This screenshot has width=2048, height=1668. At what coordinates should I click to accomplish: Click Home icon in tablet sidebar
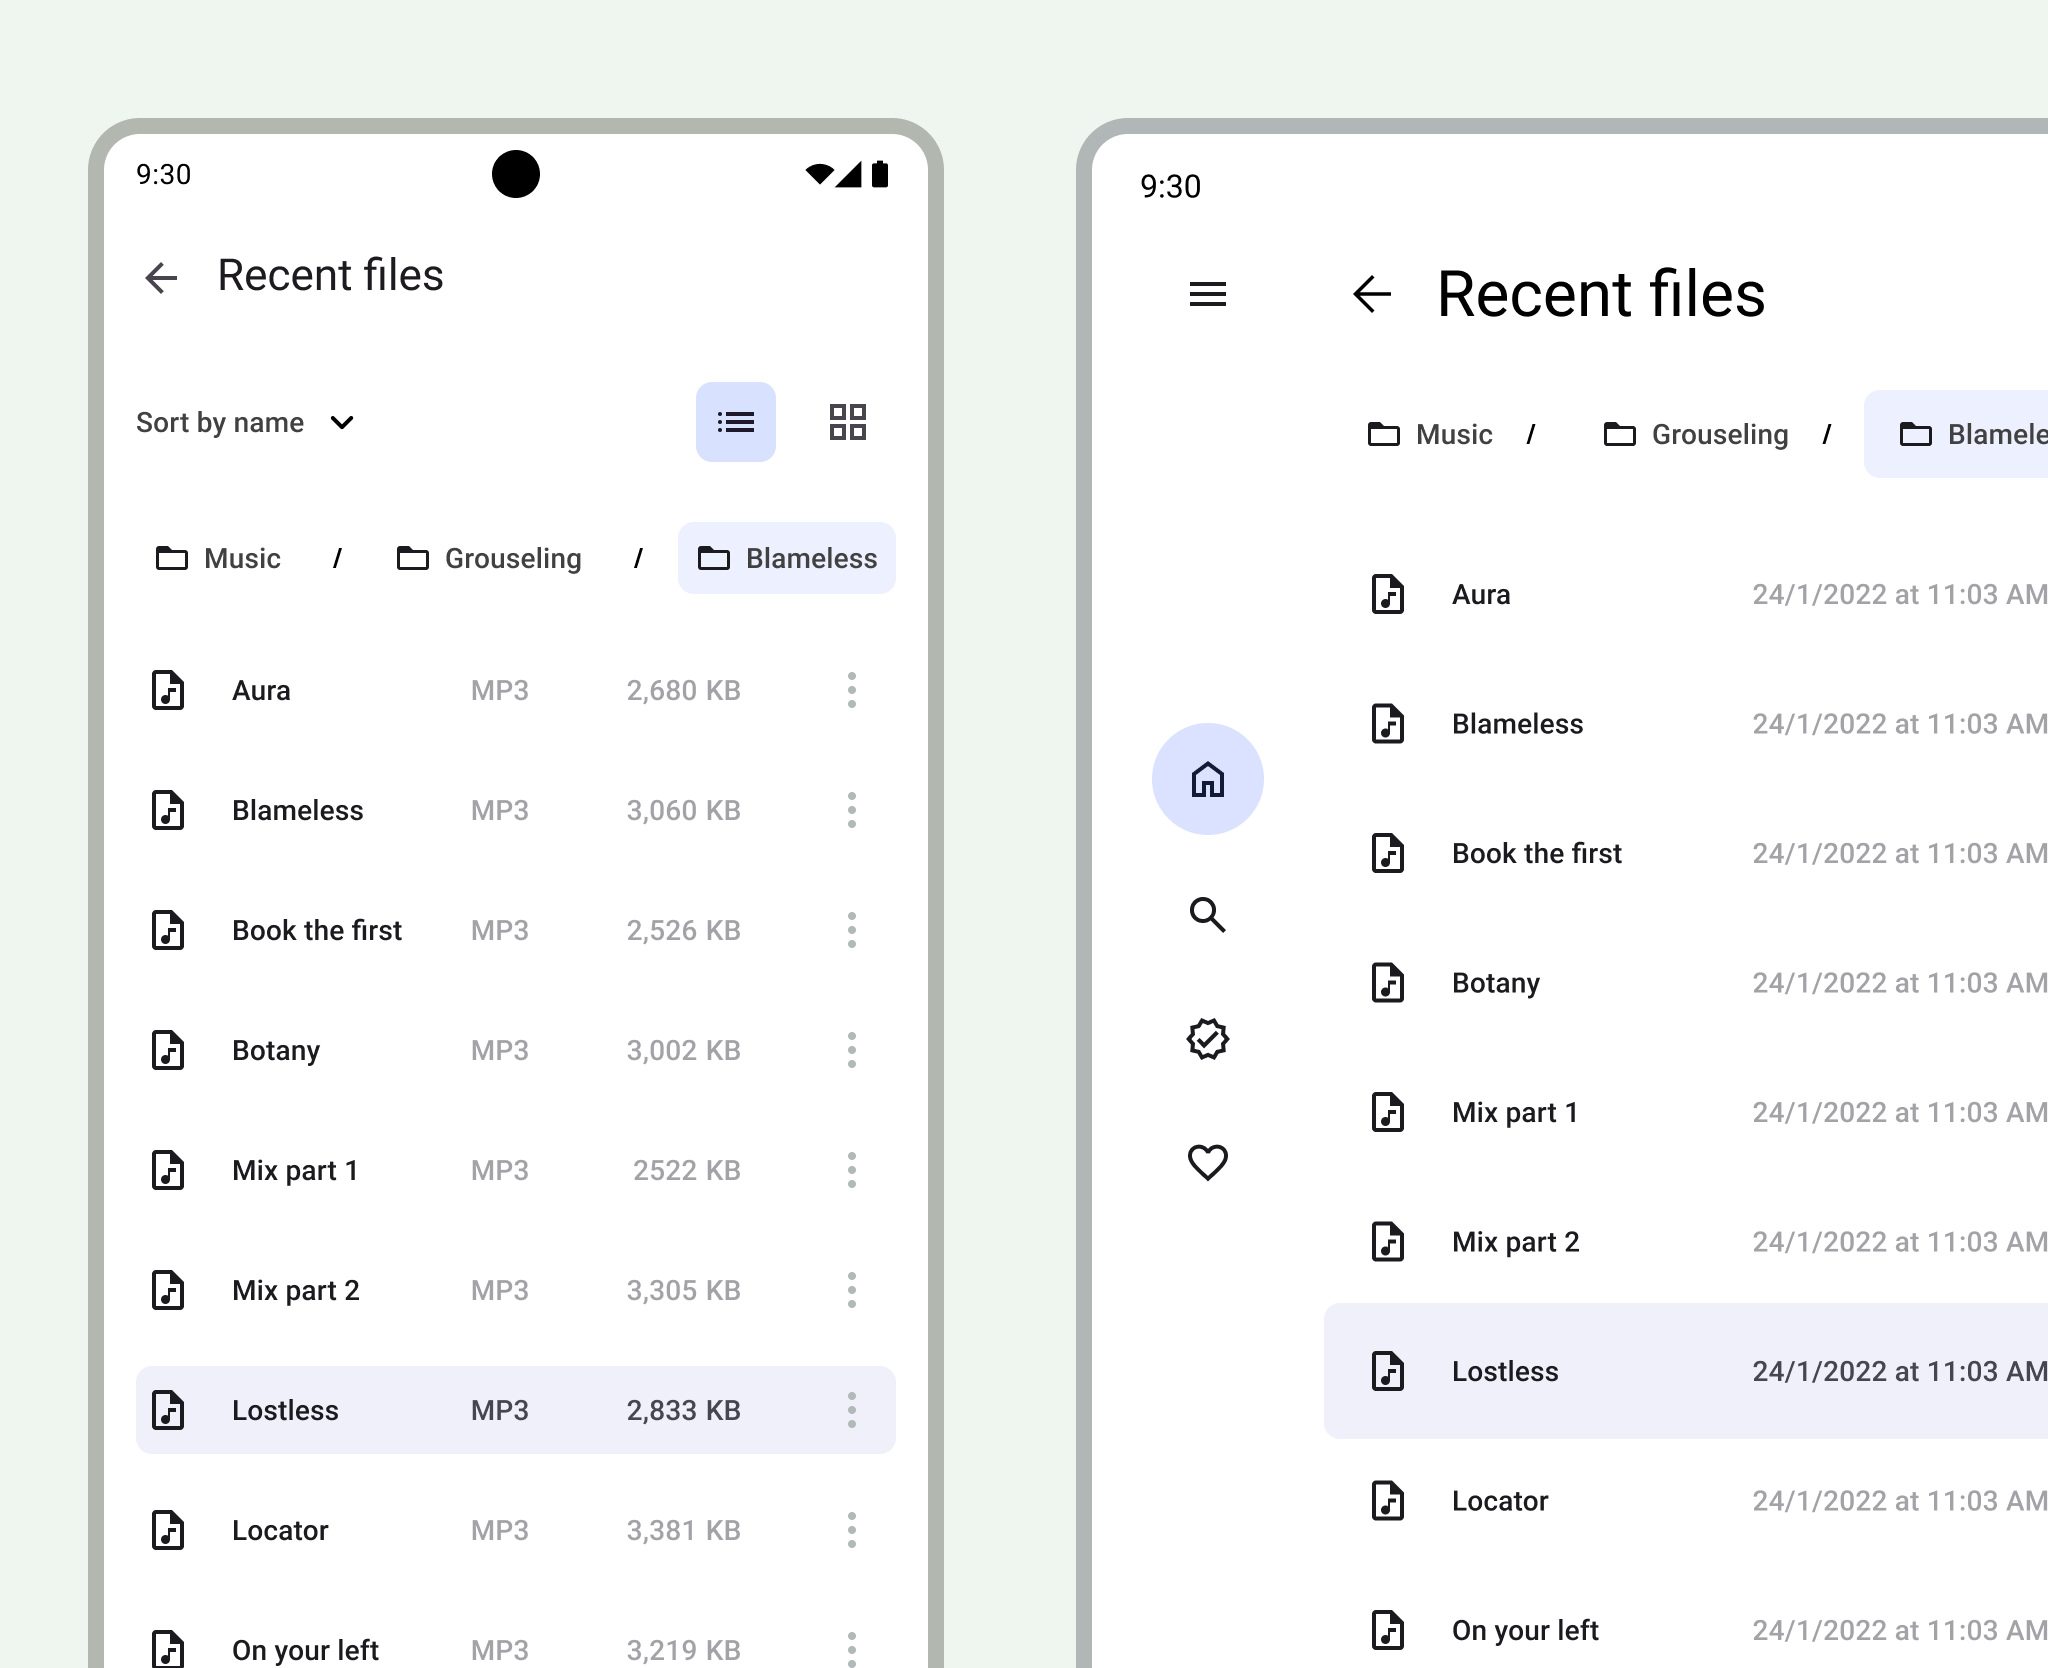pos(1209,780)
